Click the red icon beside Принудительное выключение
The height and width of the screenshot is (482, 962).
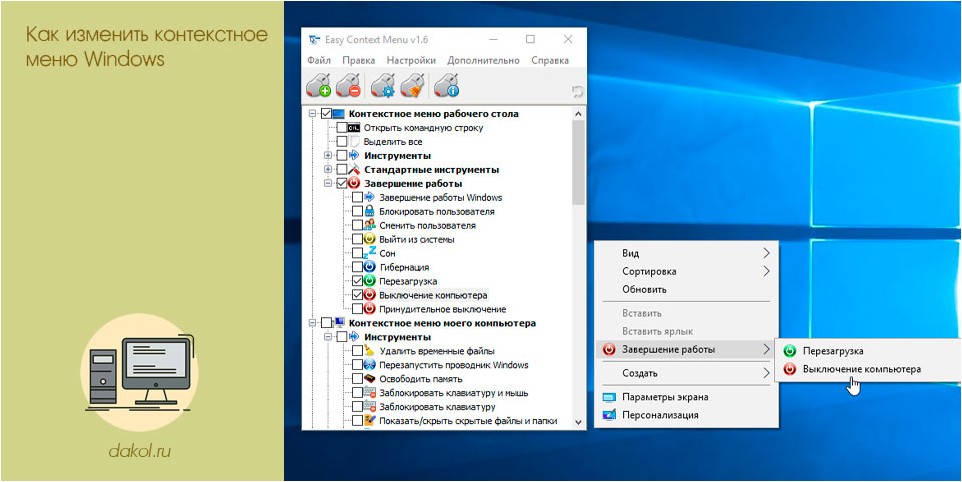369,308
